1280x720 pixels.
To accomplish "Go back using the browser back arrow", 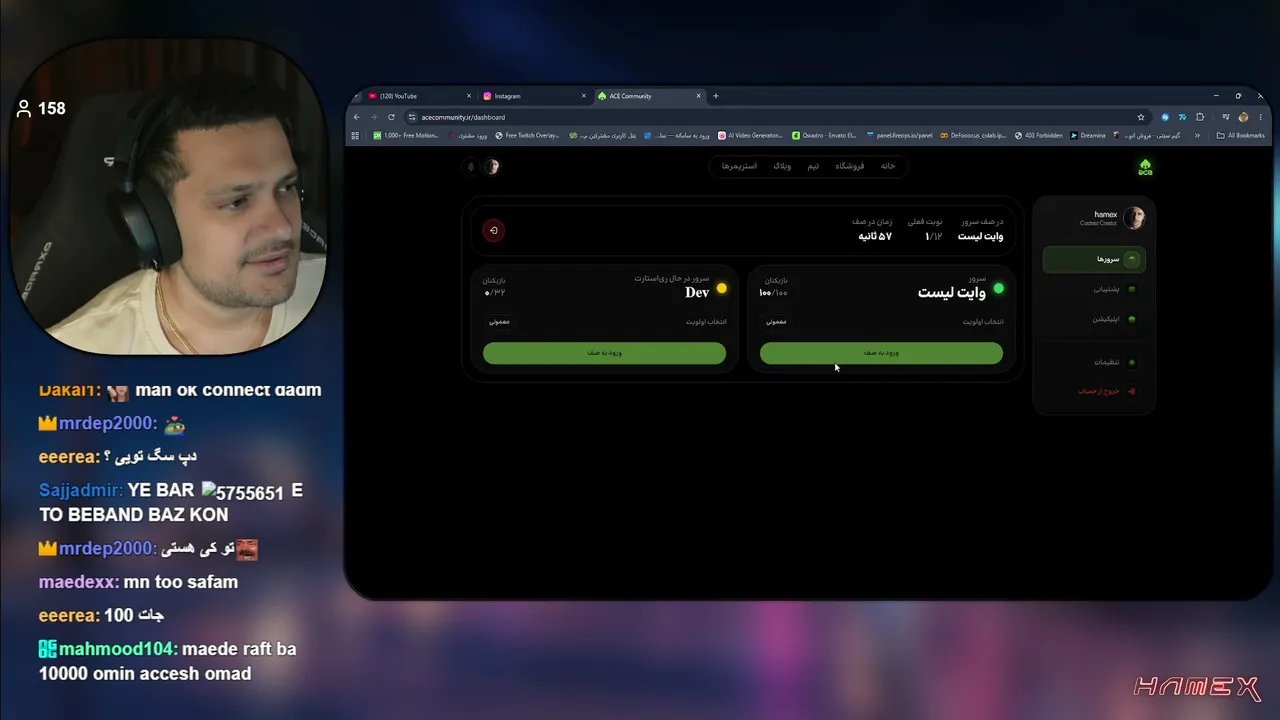I will tap(357, 117).
